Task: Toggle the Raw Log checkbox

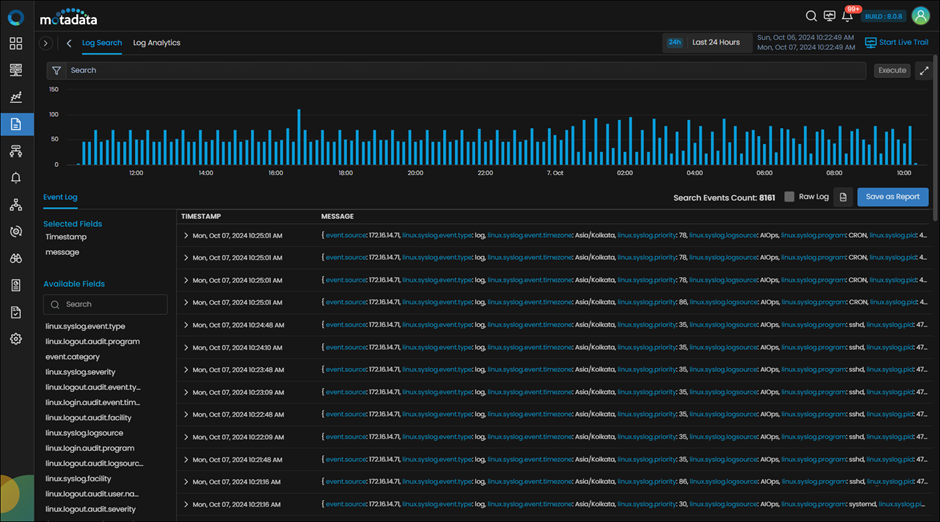Action: (x=790, y=197)
